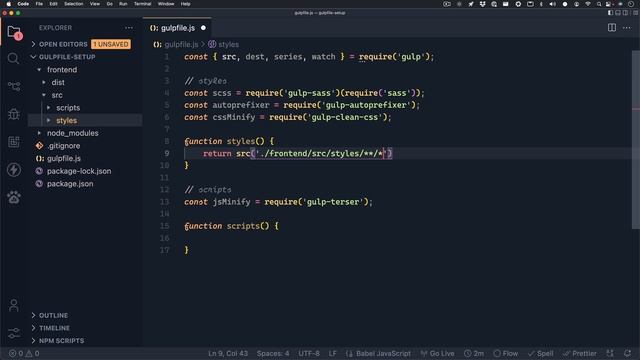Open the Search view in activity bar
The image size is (640, 360).
tap(13, 58)
